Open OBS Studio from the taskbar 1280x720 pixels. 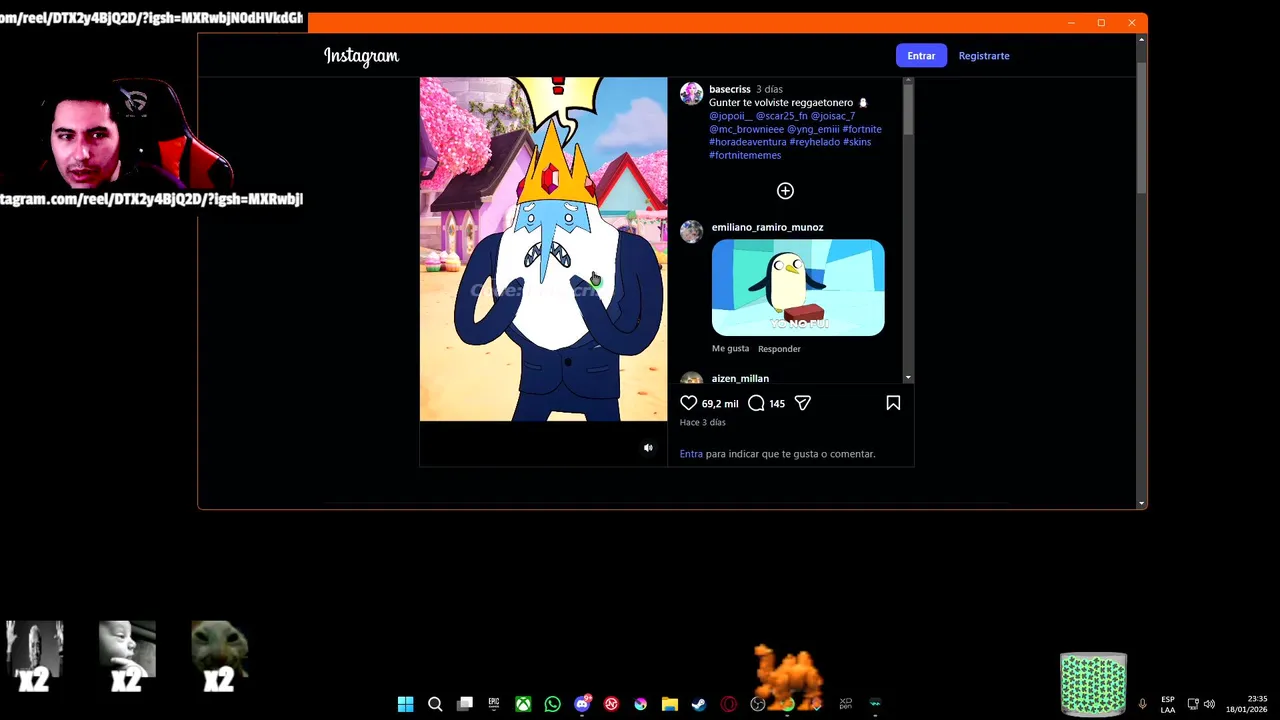click(758, 704)
